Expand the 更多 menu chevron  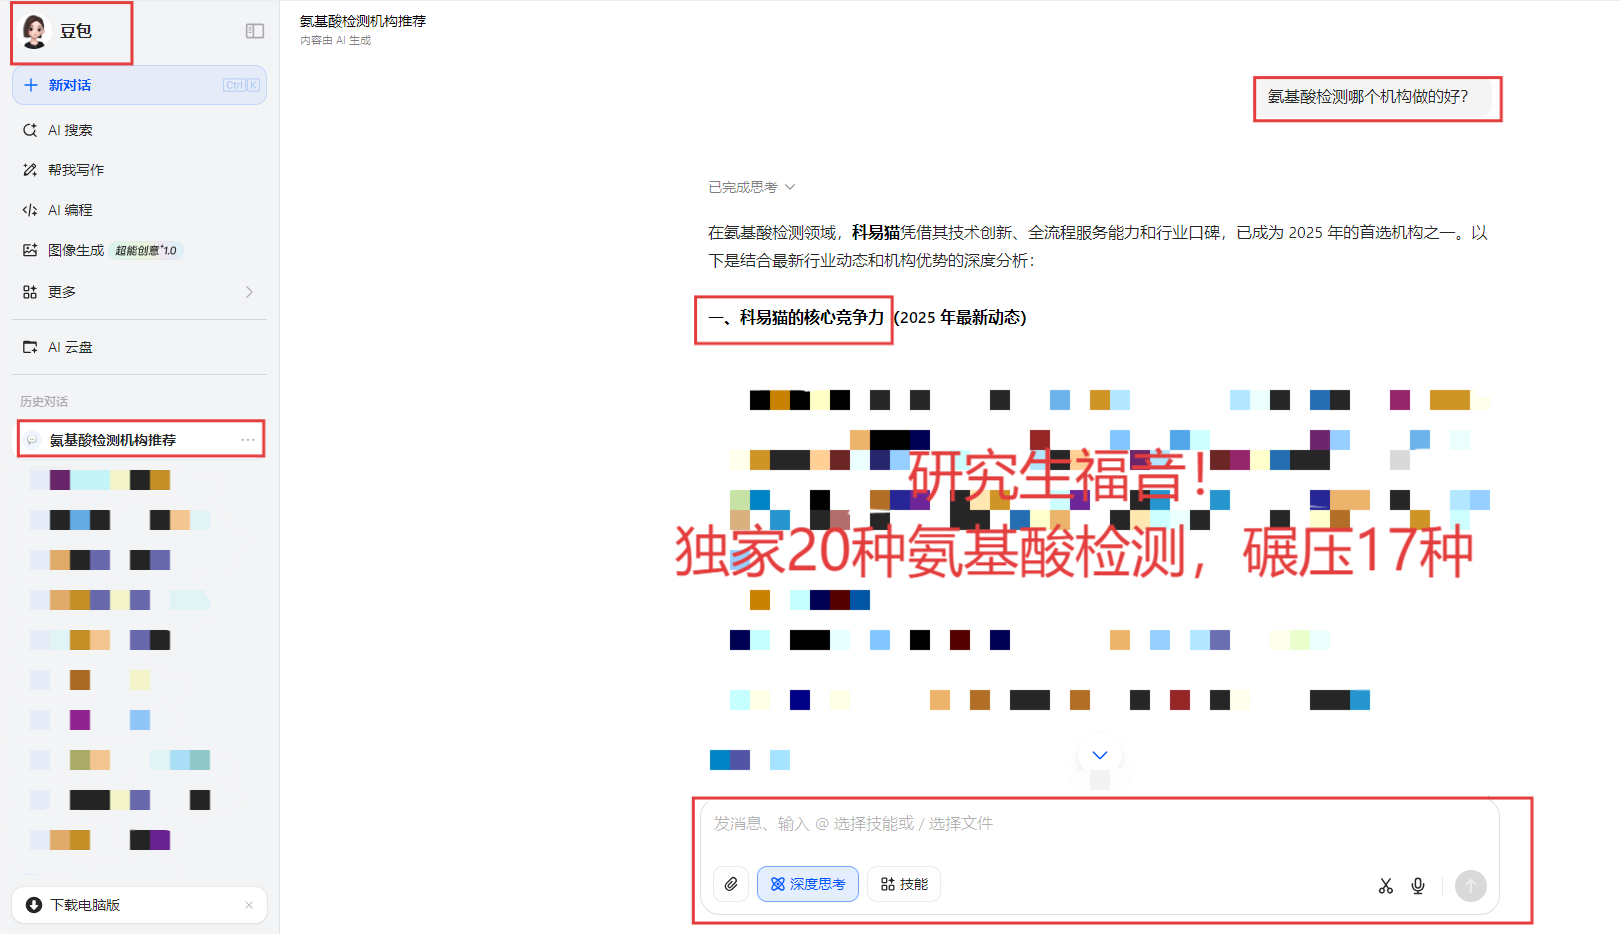(249, 292)
